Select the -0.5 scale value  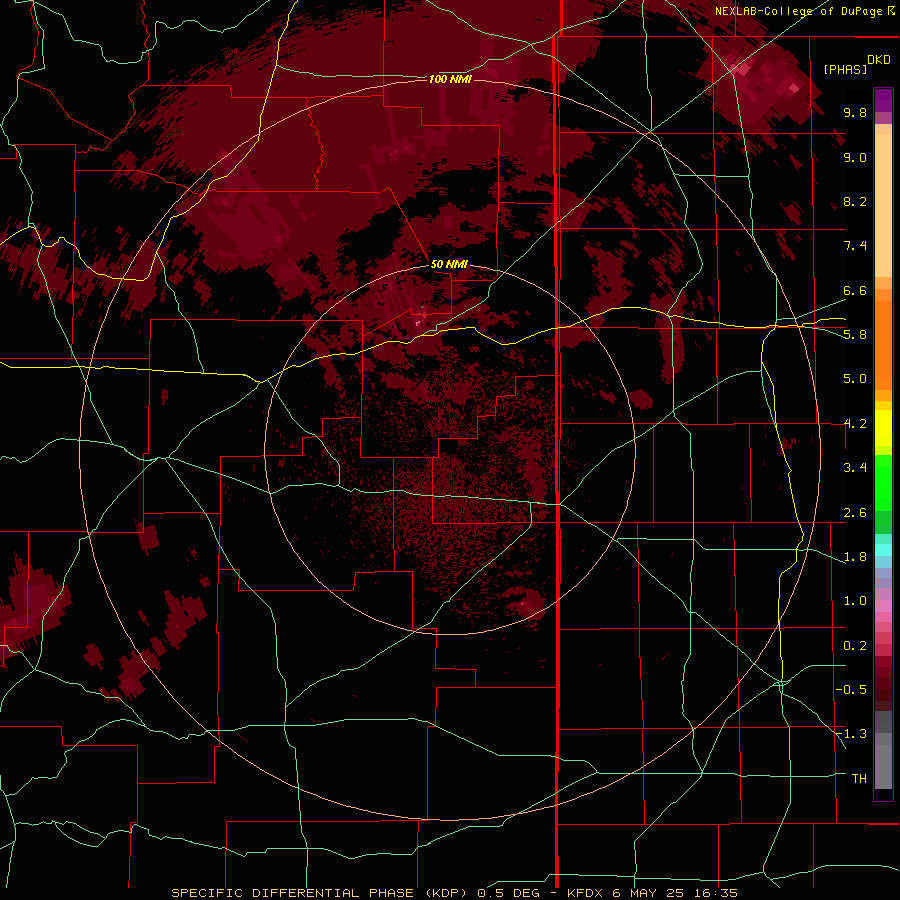851,690
